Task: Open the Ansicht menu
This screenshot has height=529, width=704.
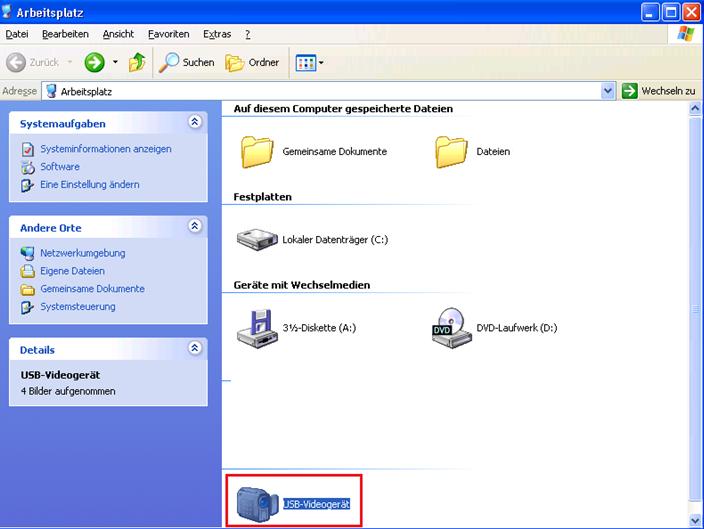Action: (x=118, y=34)
